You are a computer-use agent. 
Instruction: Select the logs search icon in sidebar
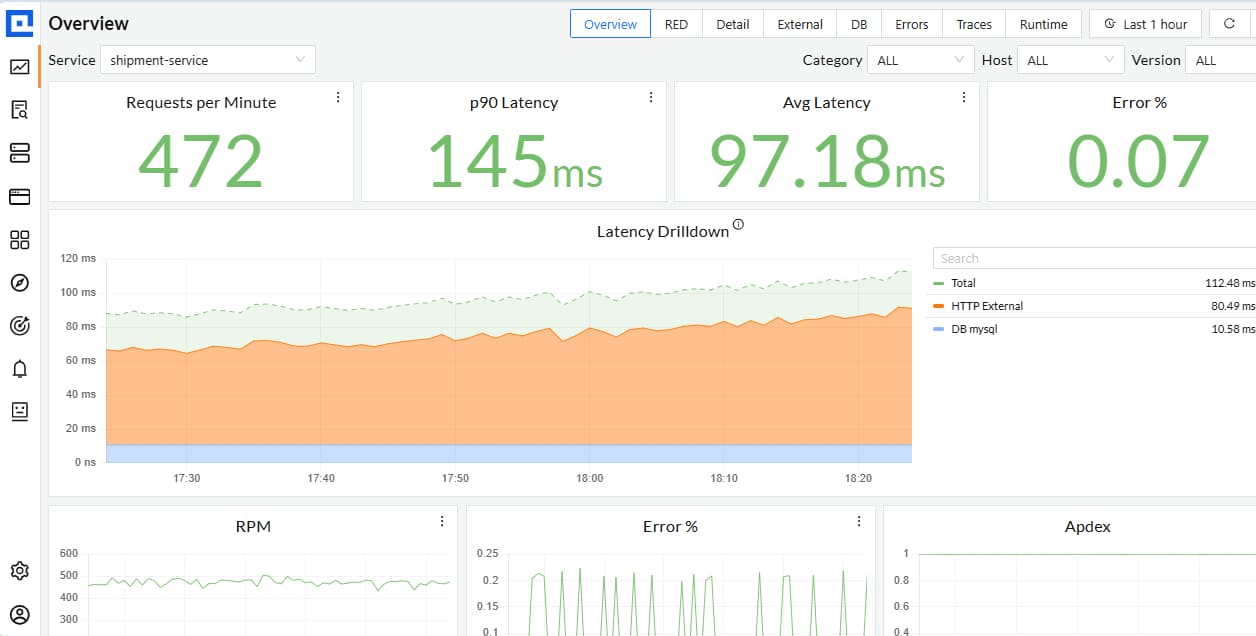coord(20,110)
